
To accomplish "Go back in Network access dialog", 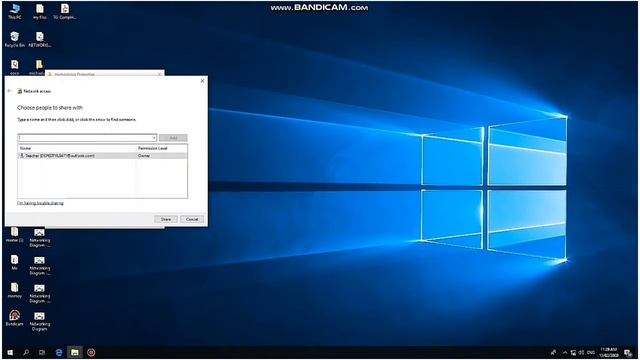I will [10, 91].
